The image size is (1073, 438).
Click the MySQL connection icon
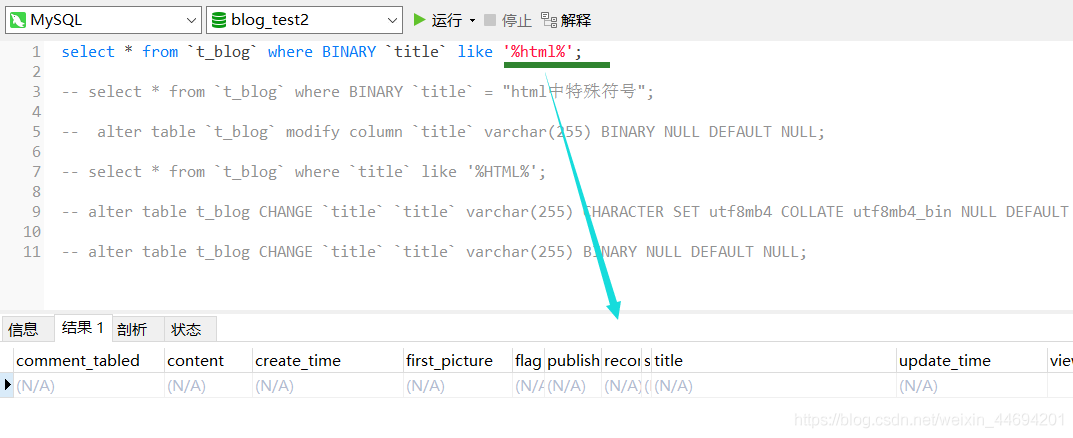click(x=17, y=20)
